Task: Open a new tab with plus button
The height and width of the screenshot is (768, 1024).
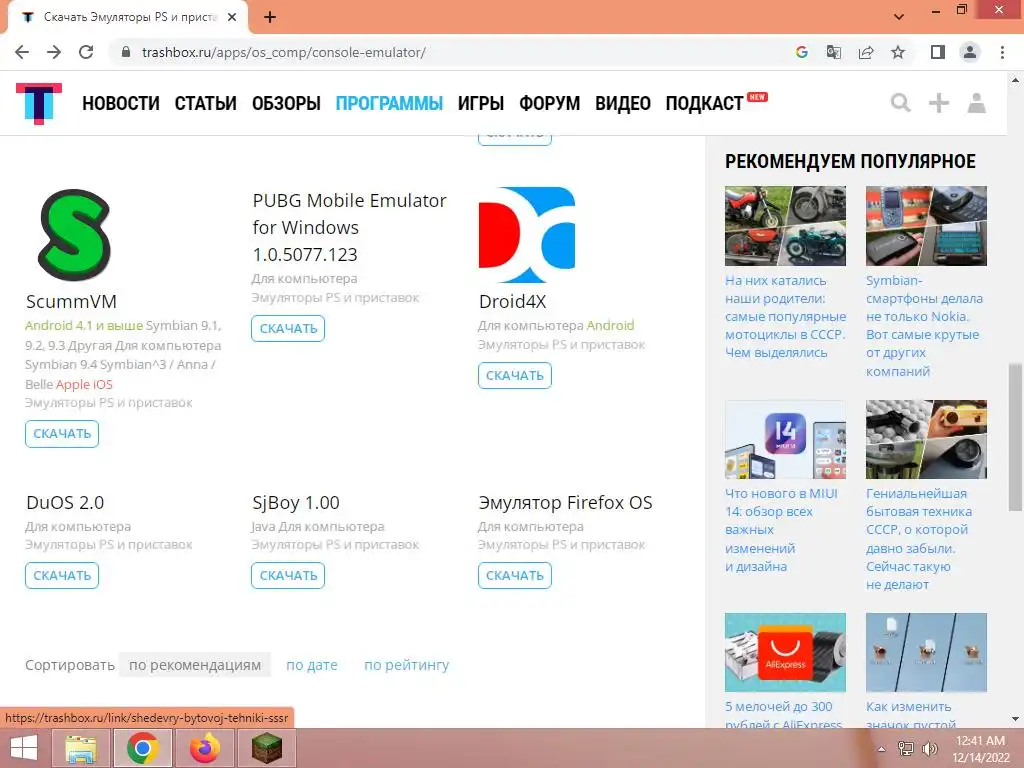Action: coord(270,18)
